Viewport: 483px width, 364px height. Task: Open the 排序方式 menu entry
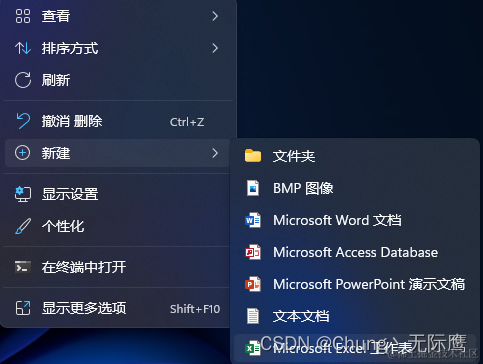tap(118, 48)
